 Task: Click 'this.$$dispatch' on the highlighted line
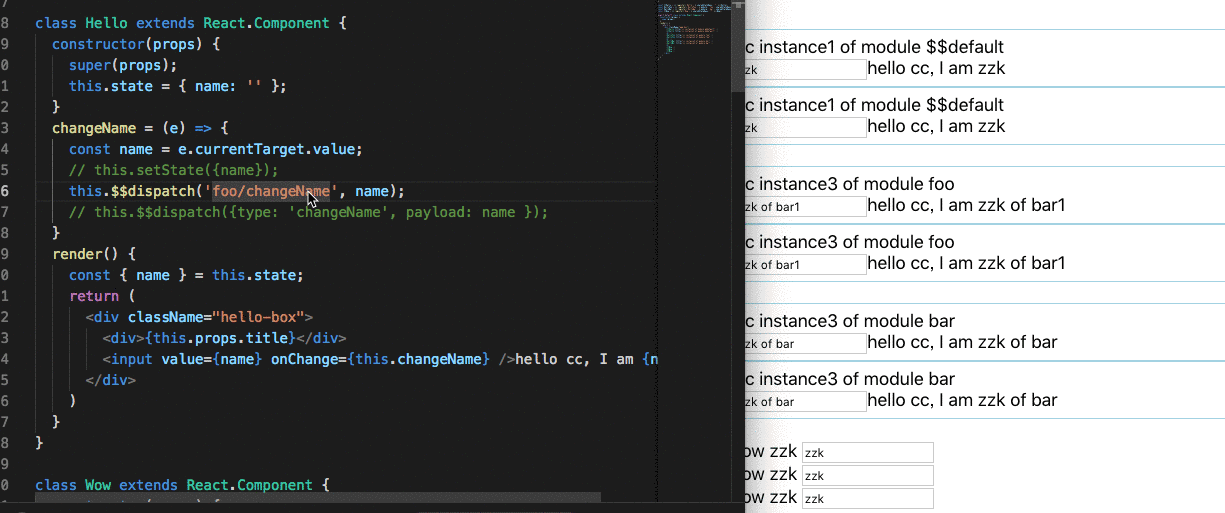(133, 191)
